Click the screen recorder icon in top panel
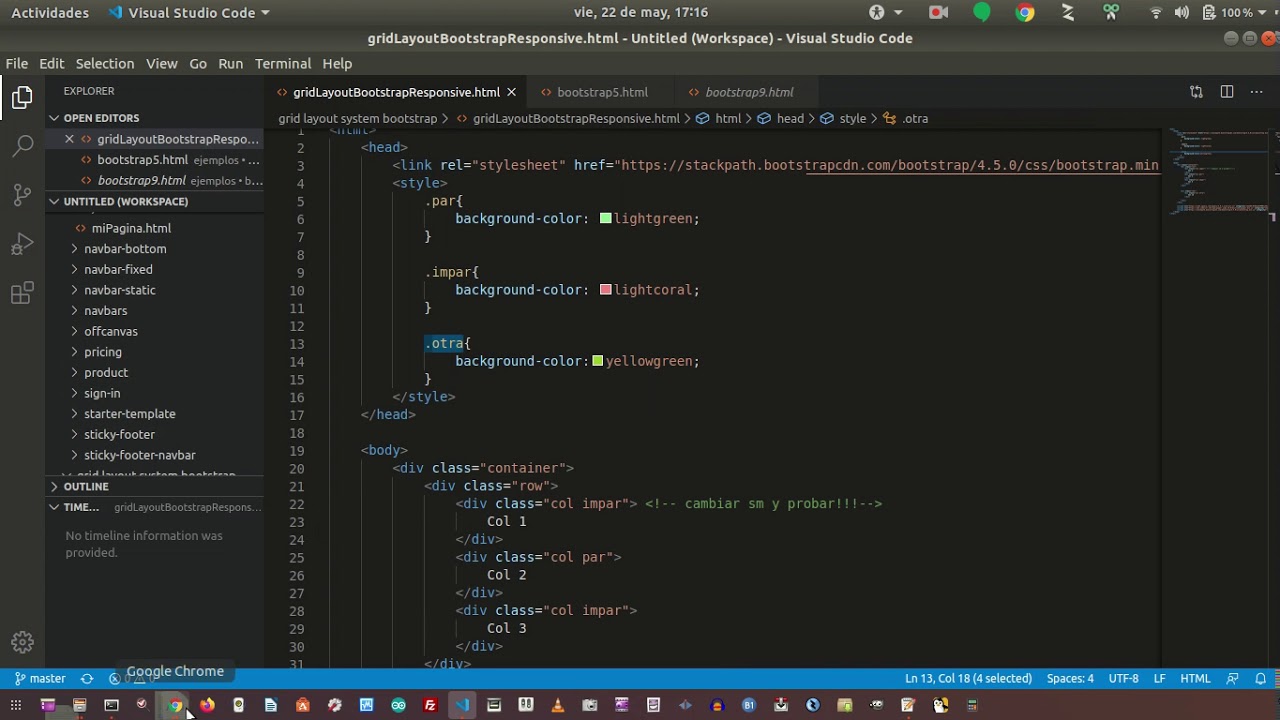The height and width of the screenshot is (720, 1280). (x=938, y=12)
